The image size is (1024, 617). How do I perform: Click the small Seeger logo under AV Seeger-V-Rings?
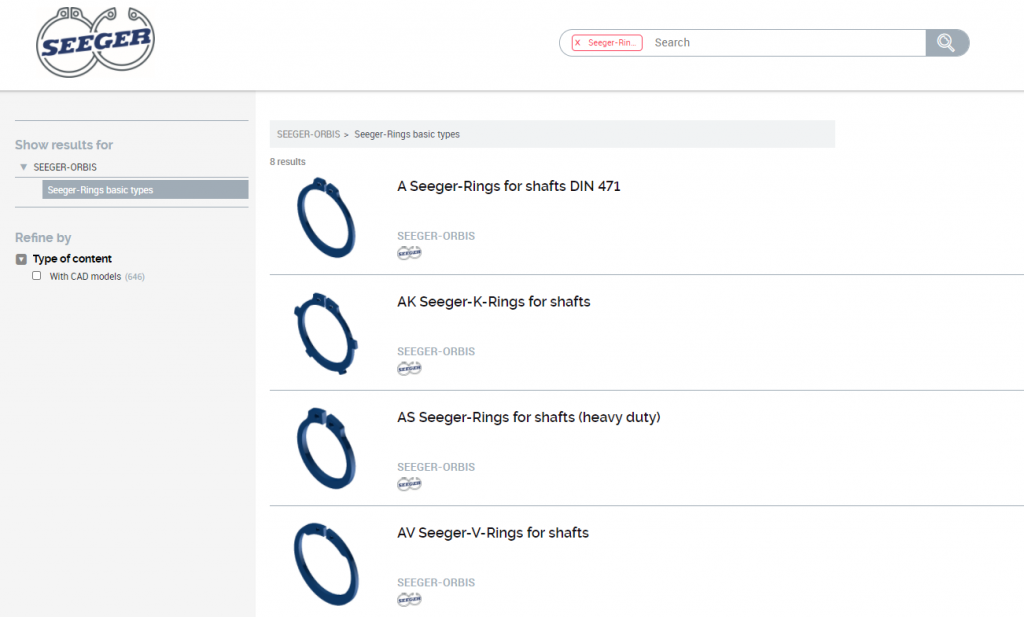[x=409, y=599]
